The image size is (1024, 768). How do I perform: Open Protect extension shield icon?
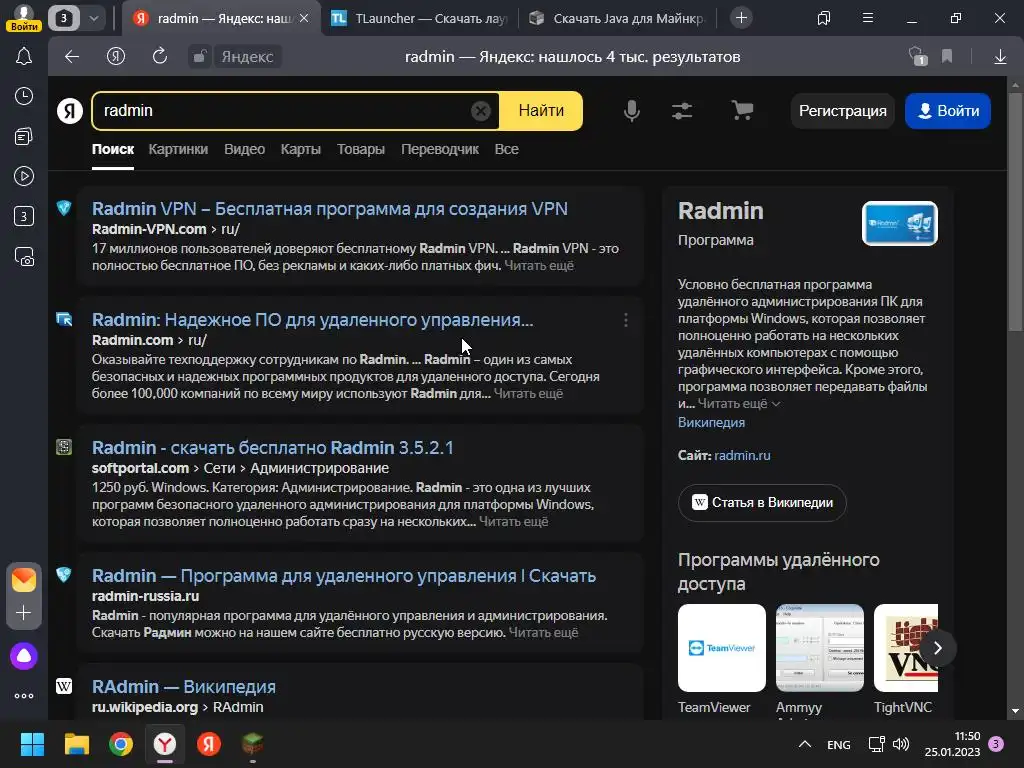pos(918,57)
